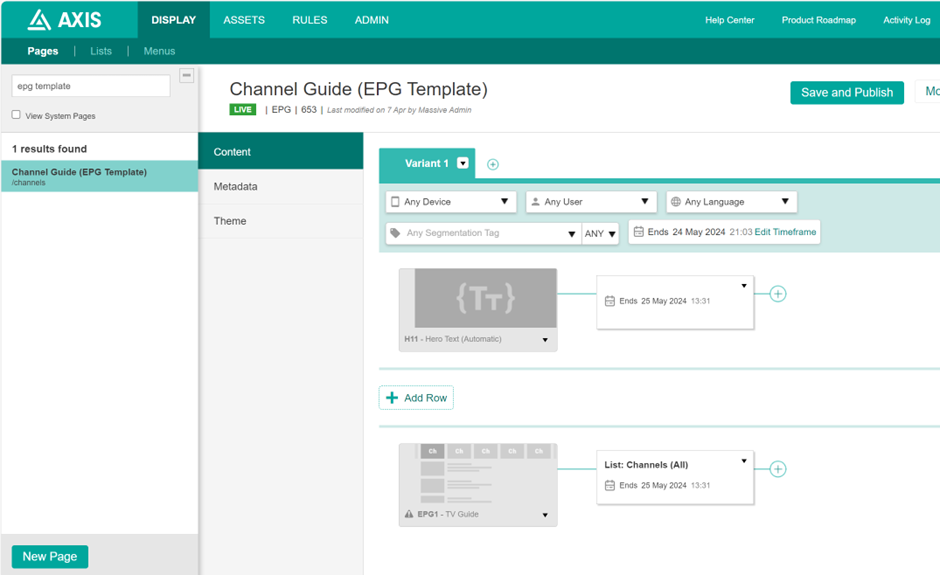The image size is (940, 575).
Task: Select the Variant 1 tab
Action: coord(426,163)
